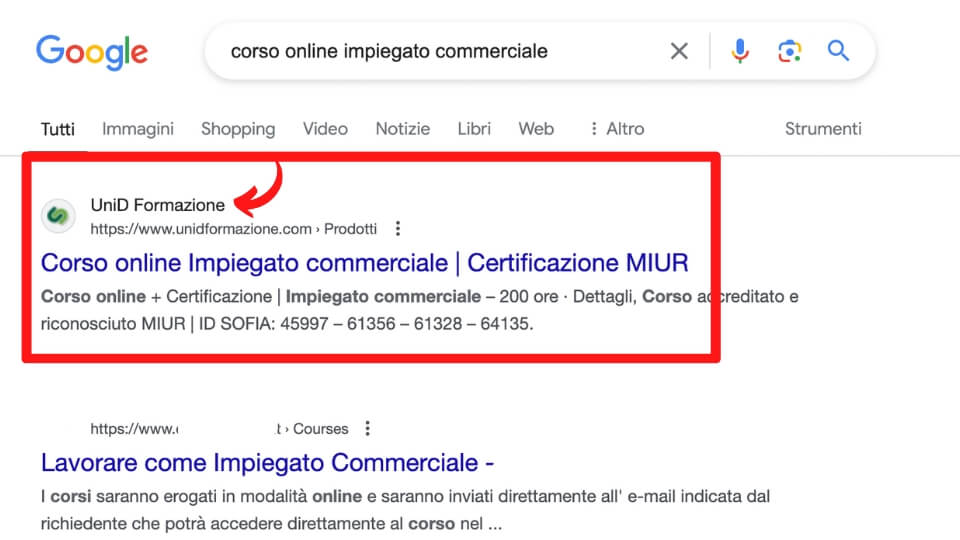
Task: Open Google Lens image search icon
Action: [x=790, y=51]
